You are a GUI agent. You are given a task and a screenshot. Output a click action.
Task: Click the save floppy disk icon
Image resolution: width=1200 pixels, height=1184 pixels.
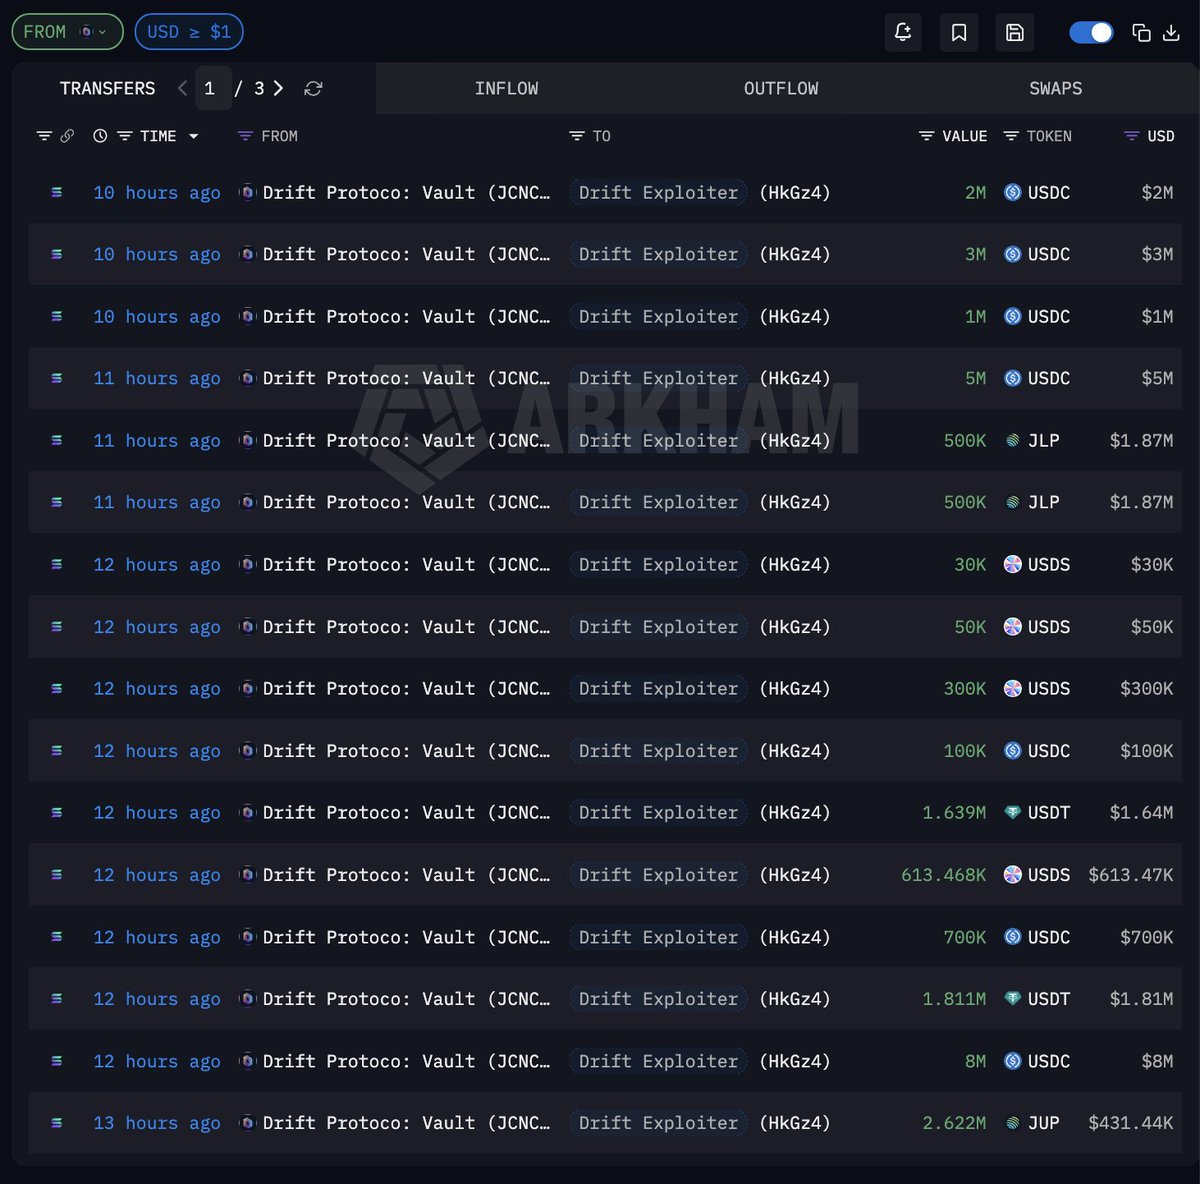[1014, 33]
